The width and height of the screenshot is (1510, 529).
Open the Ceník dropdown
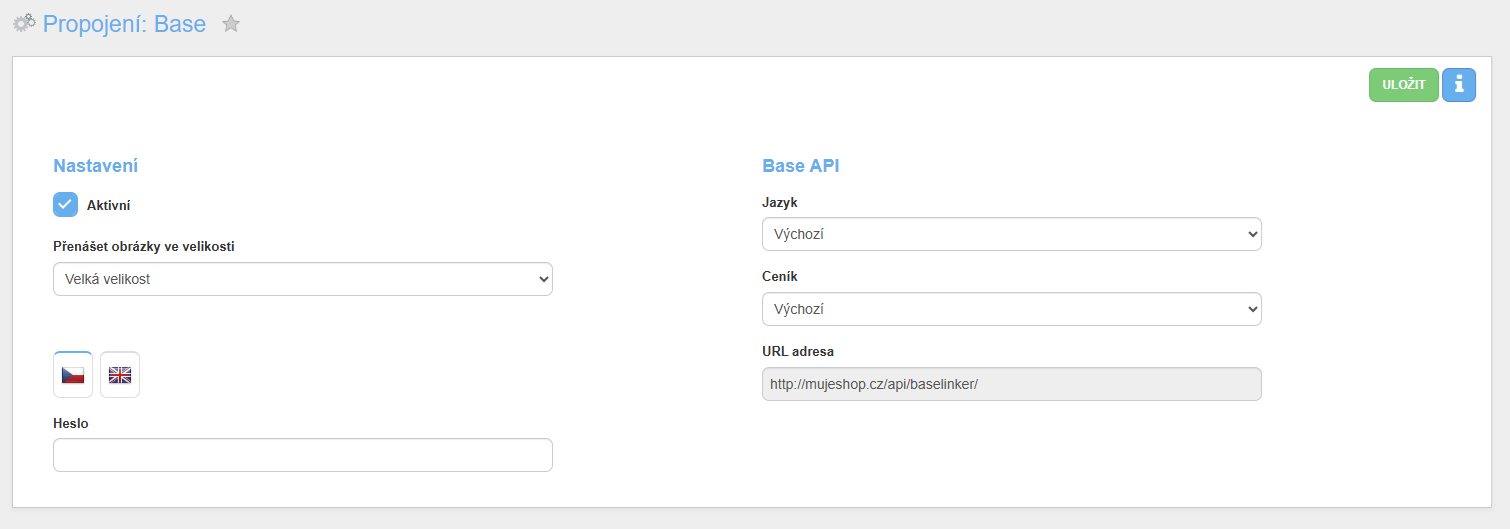(1012, 309)
